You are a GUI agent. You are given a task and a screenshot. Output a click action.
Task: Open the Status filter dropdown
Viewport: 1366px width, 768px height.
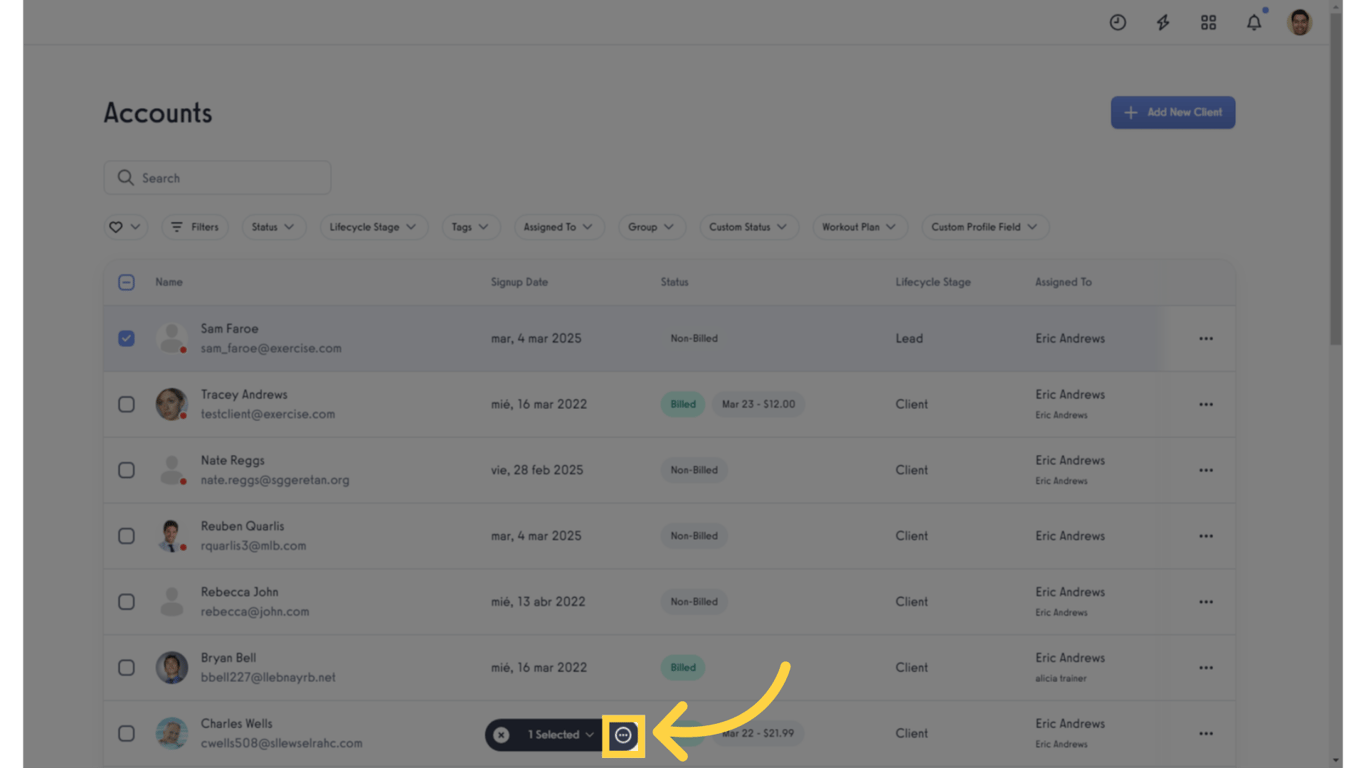273,227
